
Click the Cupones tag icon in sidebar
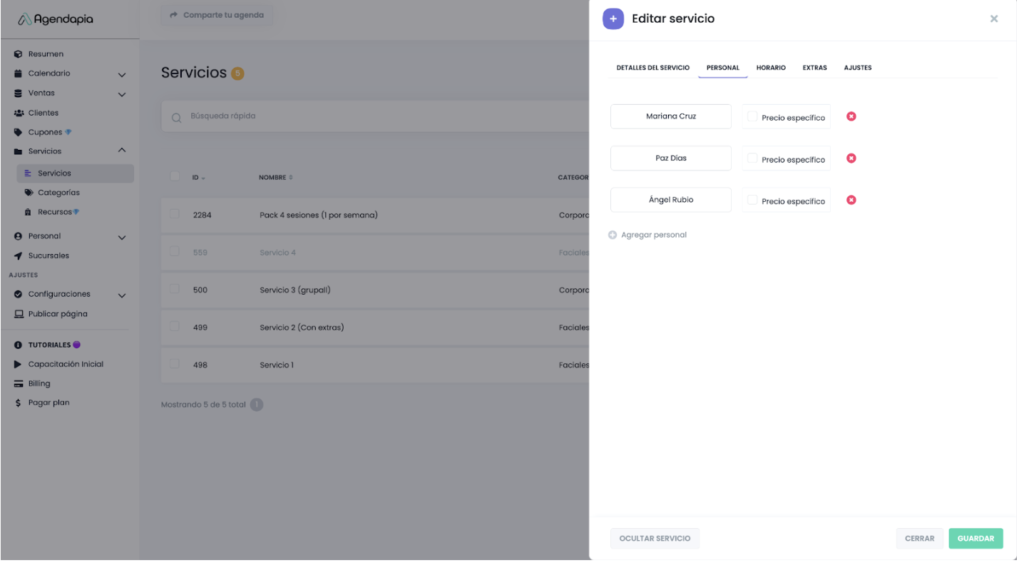pyautogui.click(x=18, y=132)
